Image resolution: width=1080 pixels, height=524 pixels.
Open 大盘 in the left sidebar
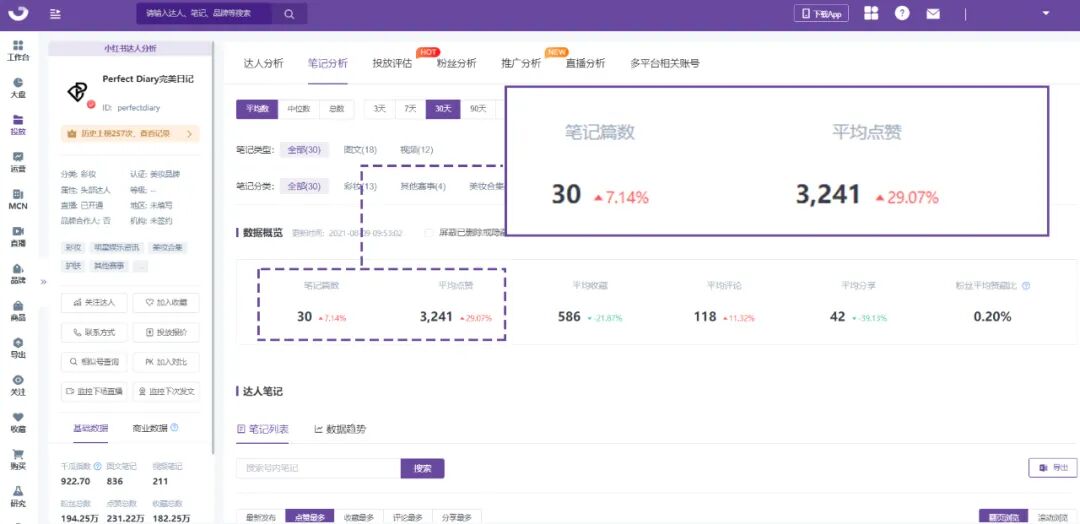pos(18,88)
